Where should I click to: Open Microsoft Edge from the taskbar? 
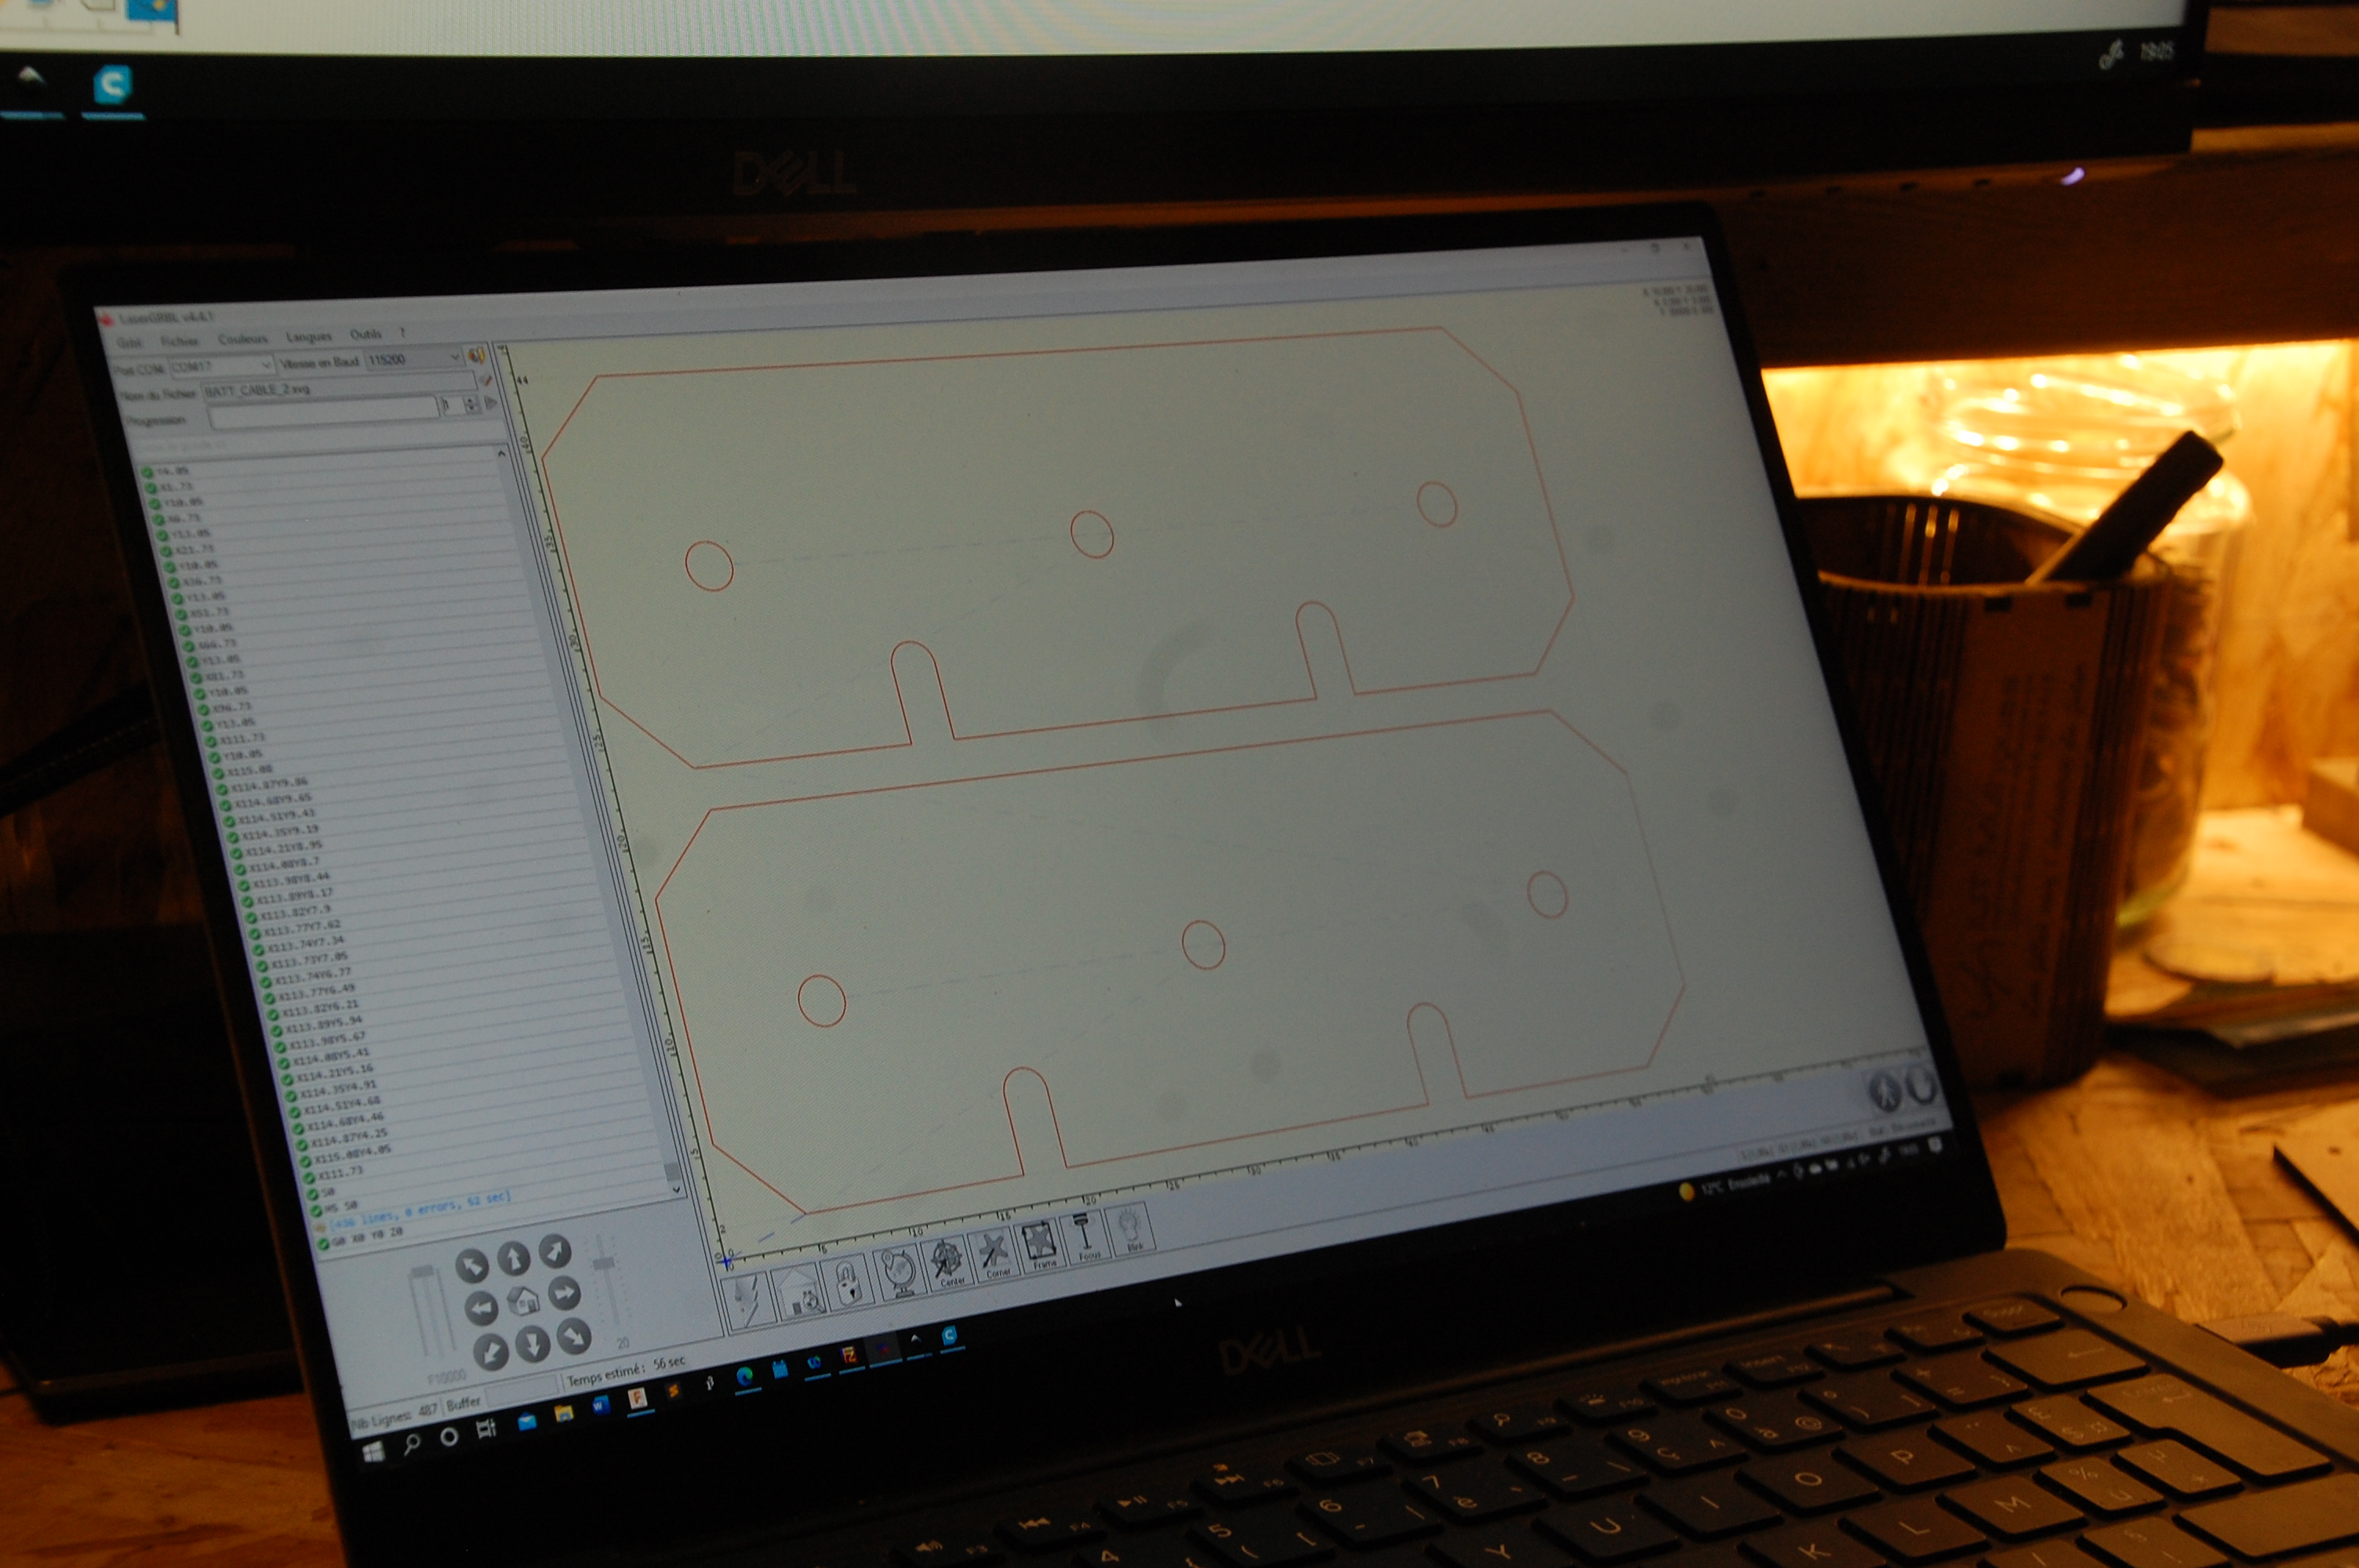click(x=744, y=1377)
